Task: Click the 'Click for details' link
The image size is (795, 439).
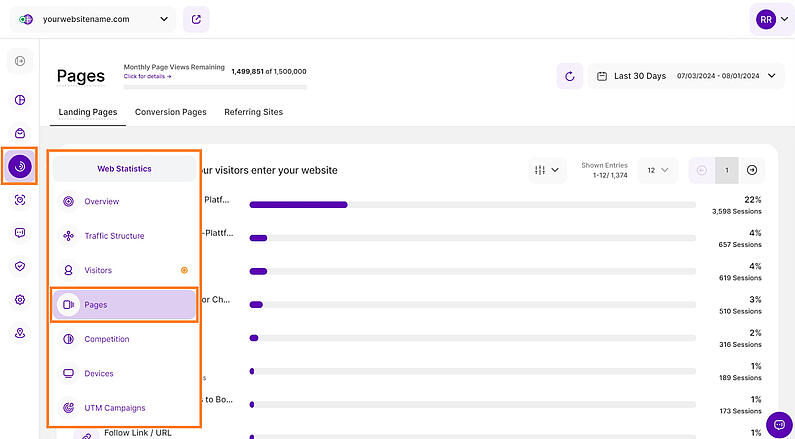Action: [x=147, y=77]
